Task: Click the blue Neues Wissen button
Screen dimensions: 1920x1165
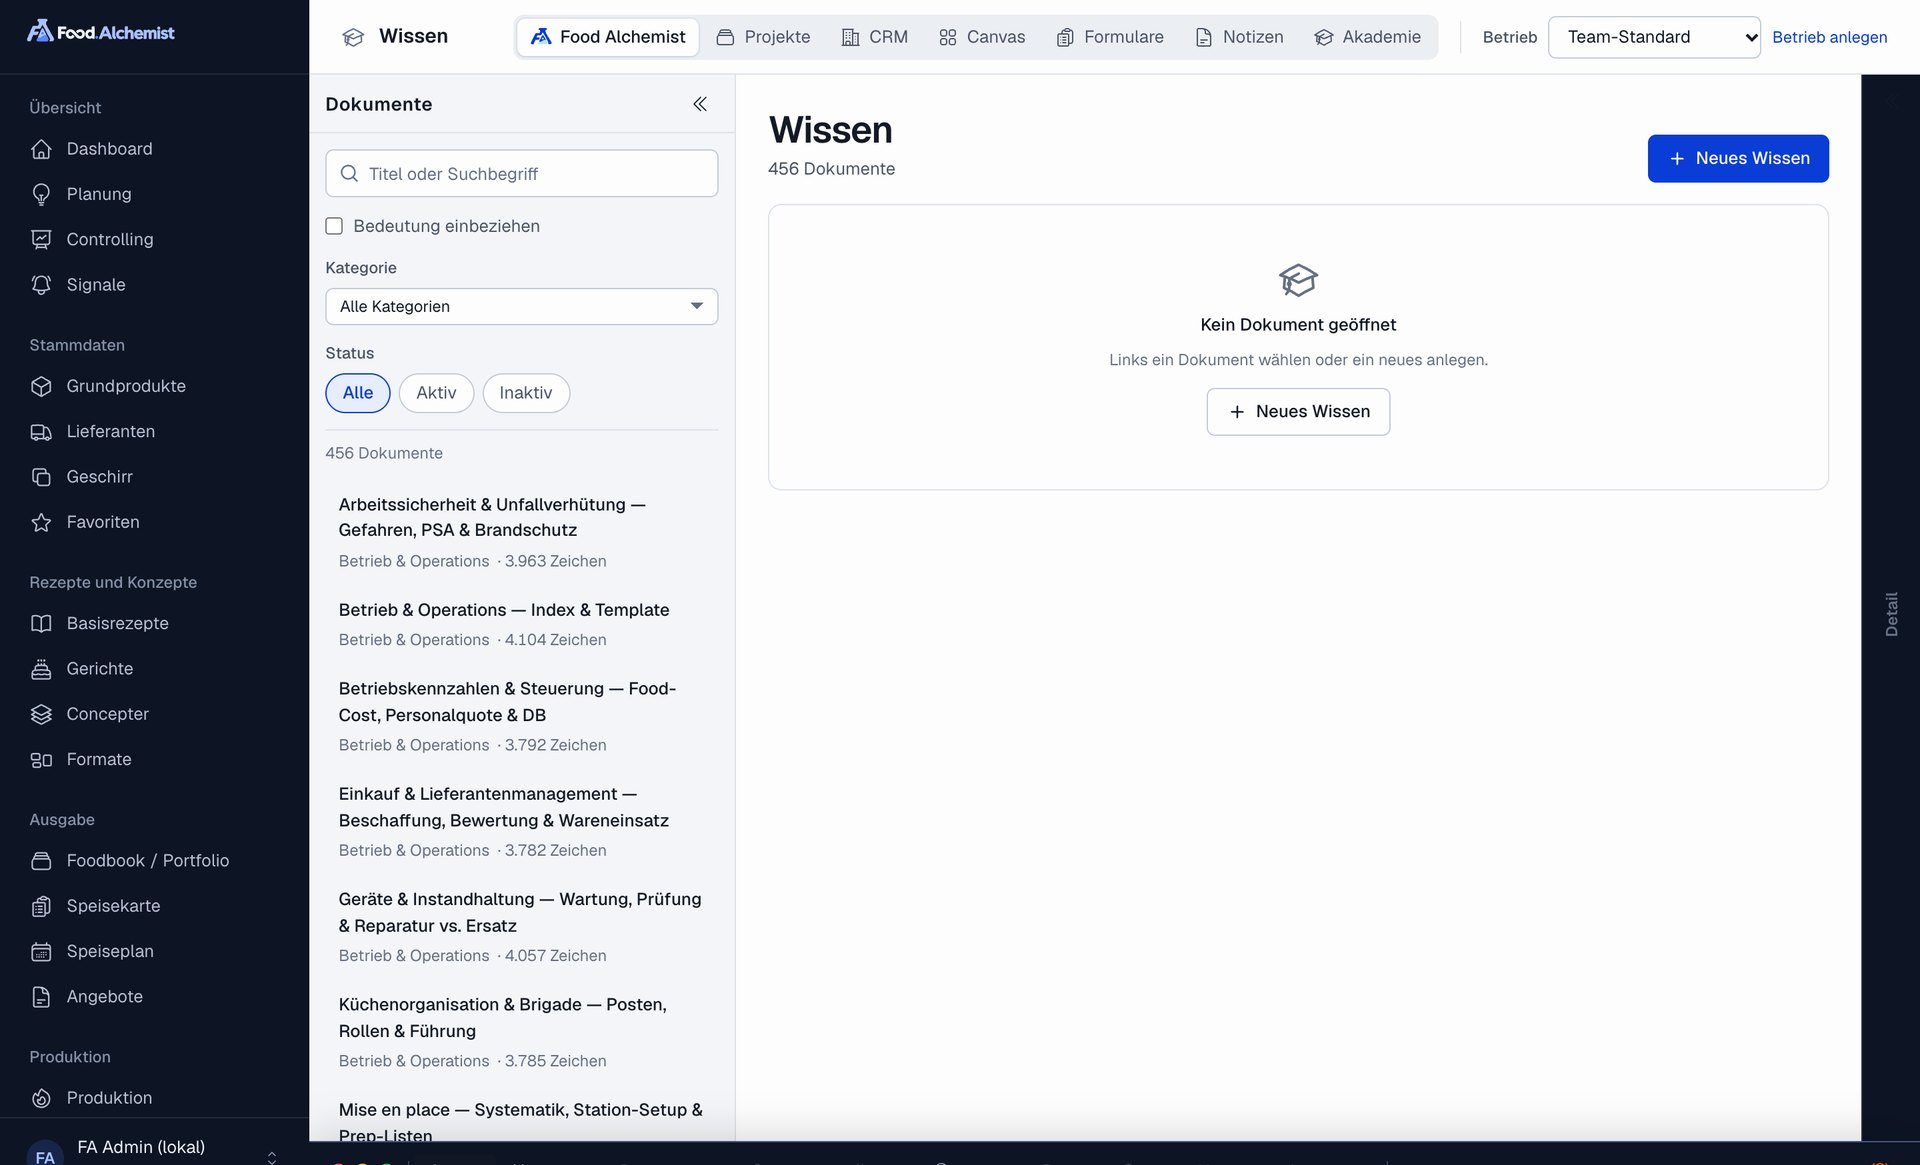Action: (1738, 158)
